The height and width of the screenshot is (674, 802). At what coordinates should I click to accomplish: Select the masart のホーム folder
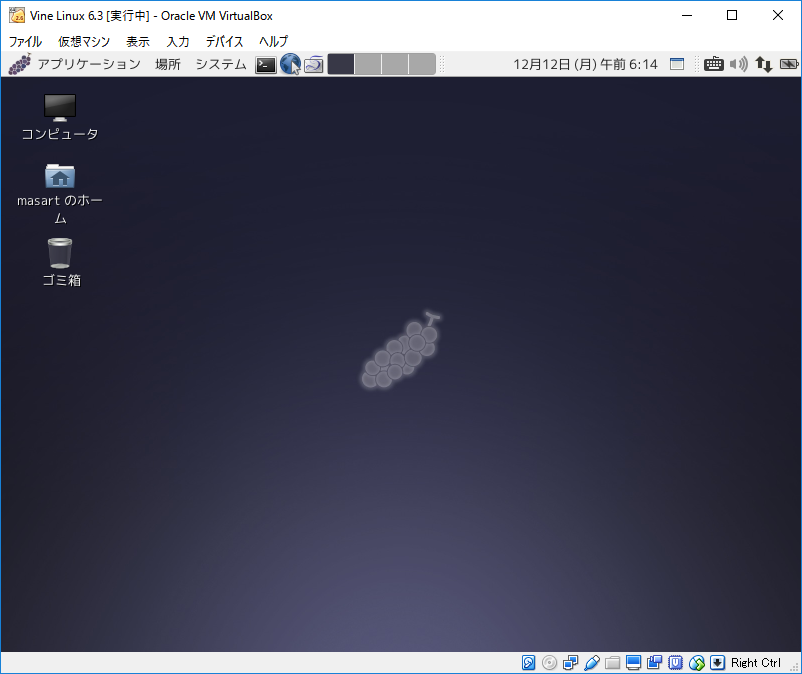click(x=60, y=177)
